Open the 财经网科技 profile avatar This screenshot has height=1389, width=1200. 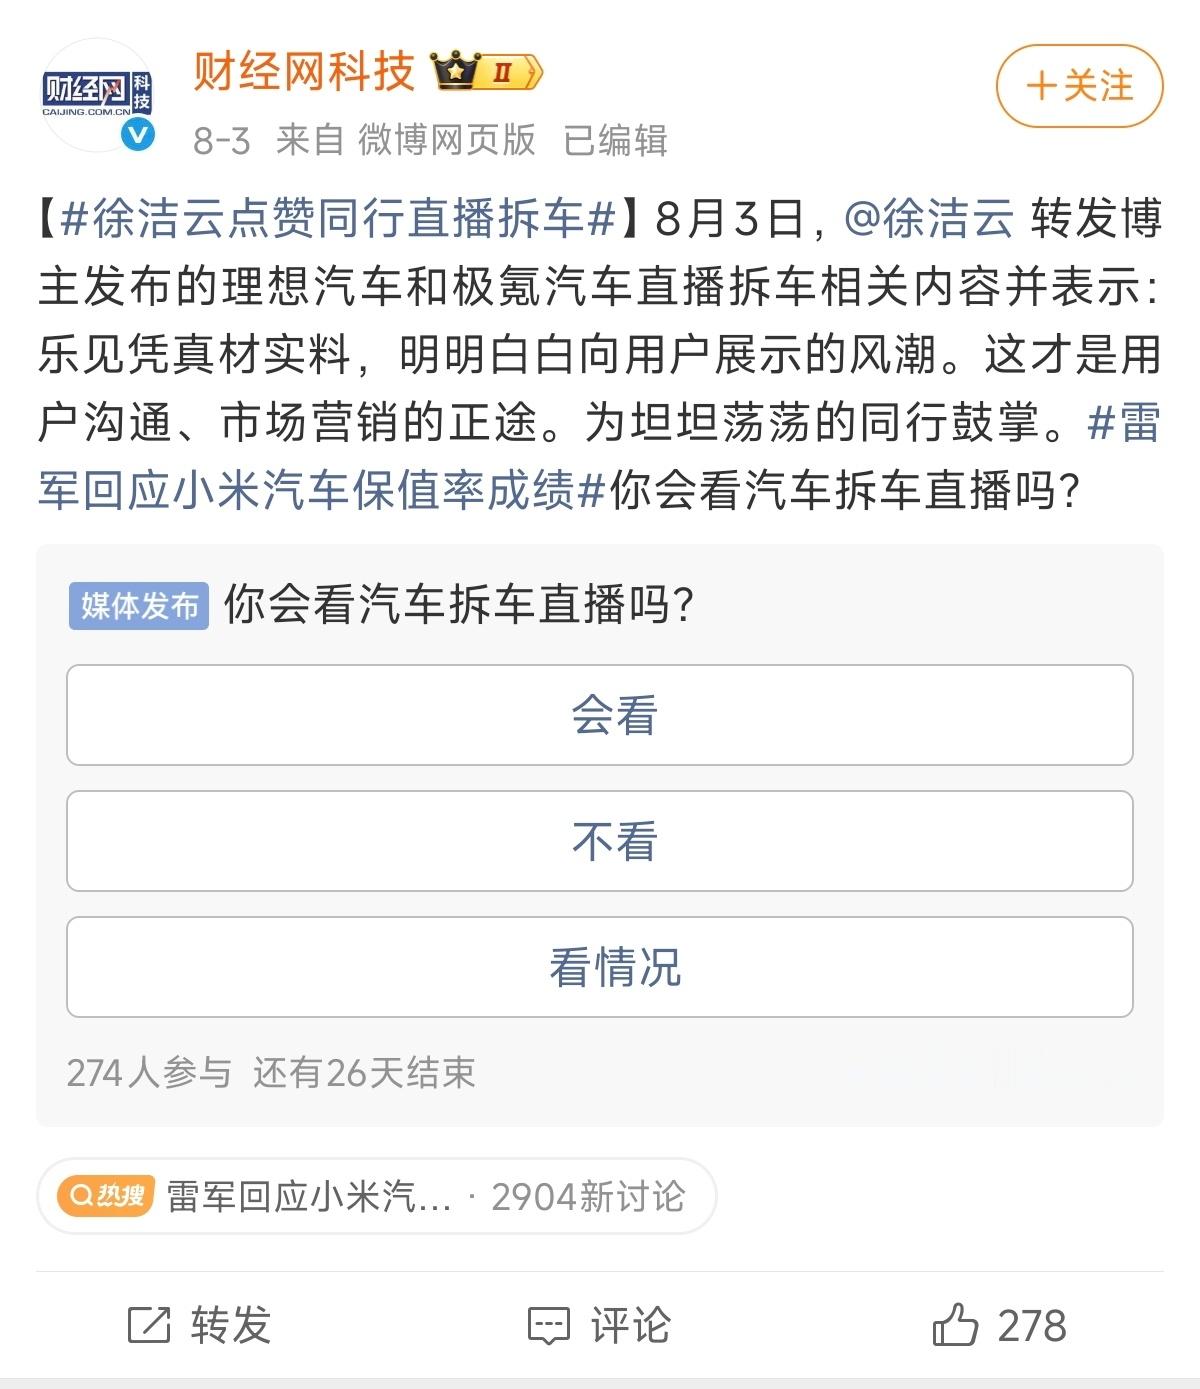click(x=97, y=95)
